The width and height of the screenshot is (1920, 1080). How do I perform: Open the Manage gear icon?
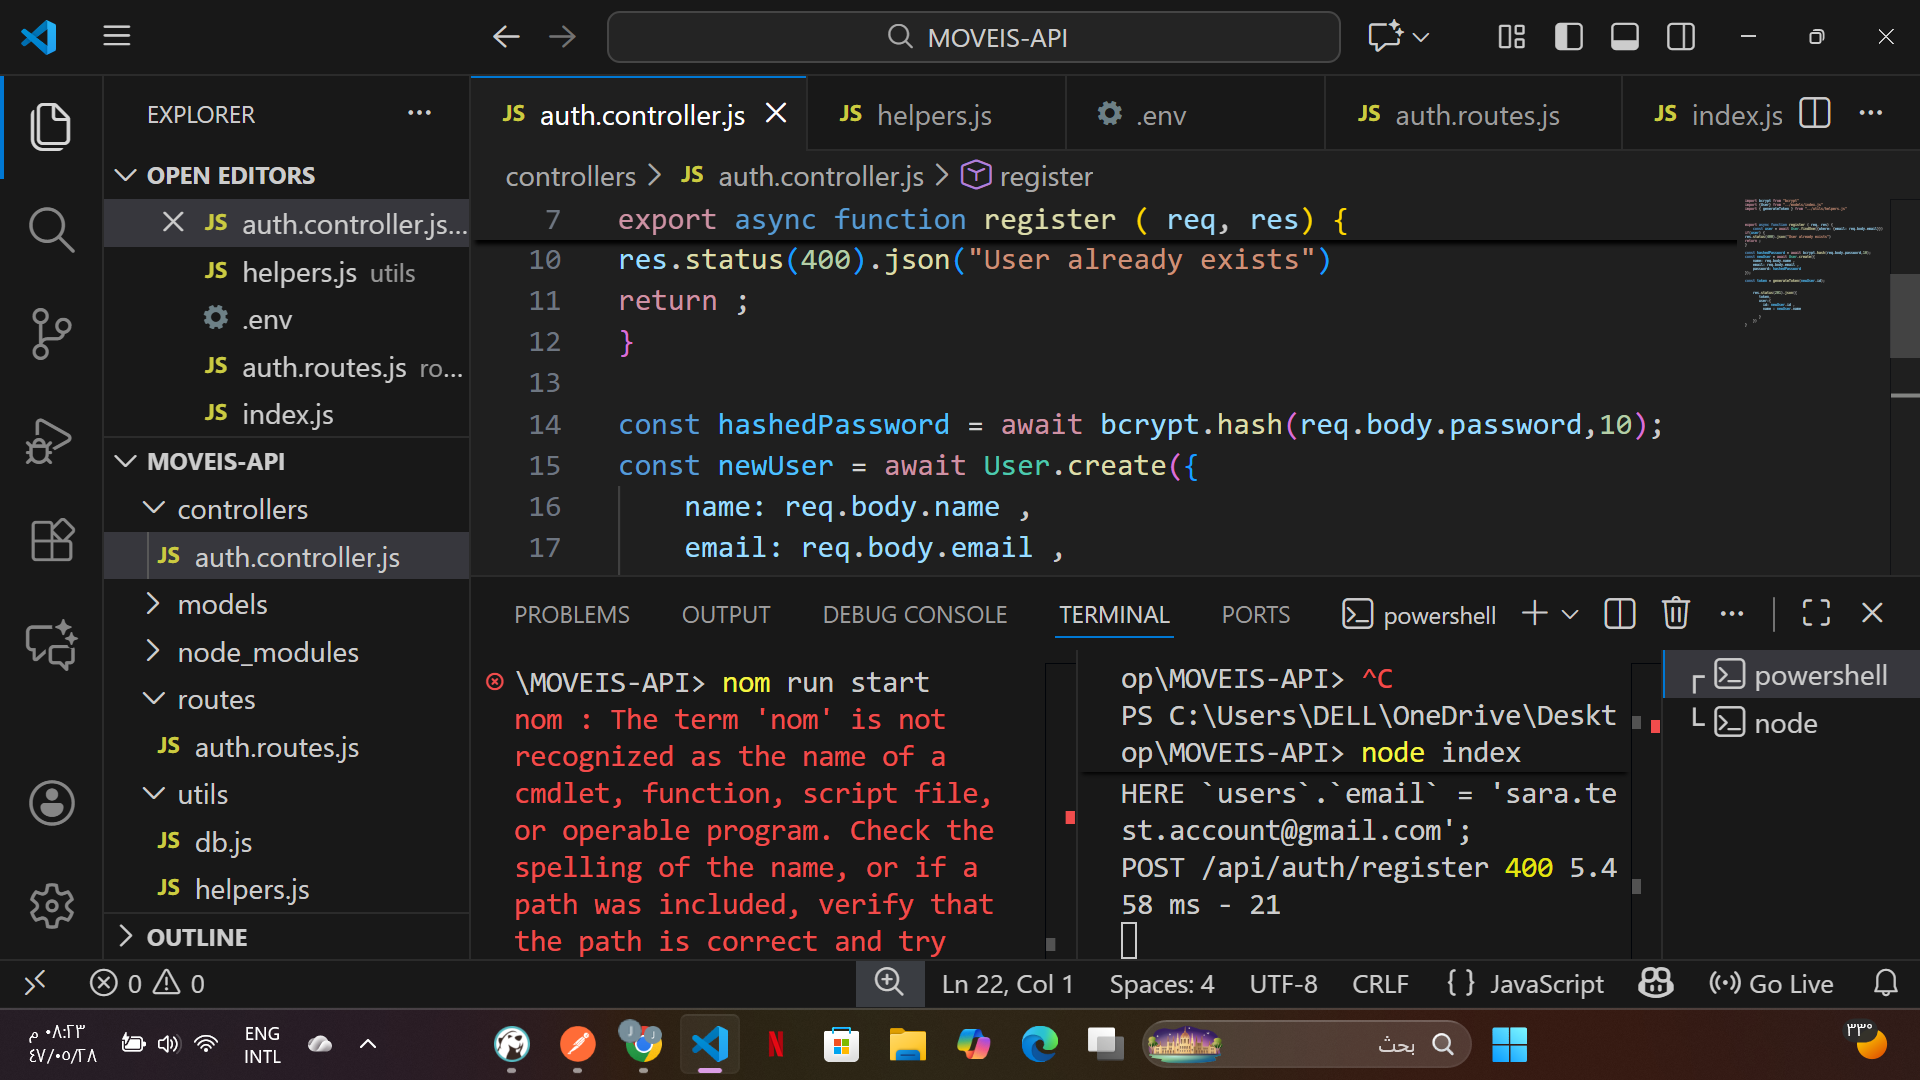(x=51, y=906)
